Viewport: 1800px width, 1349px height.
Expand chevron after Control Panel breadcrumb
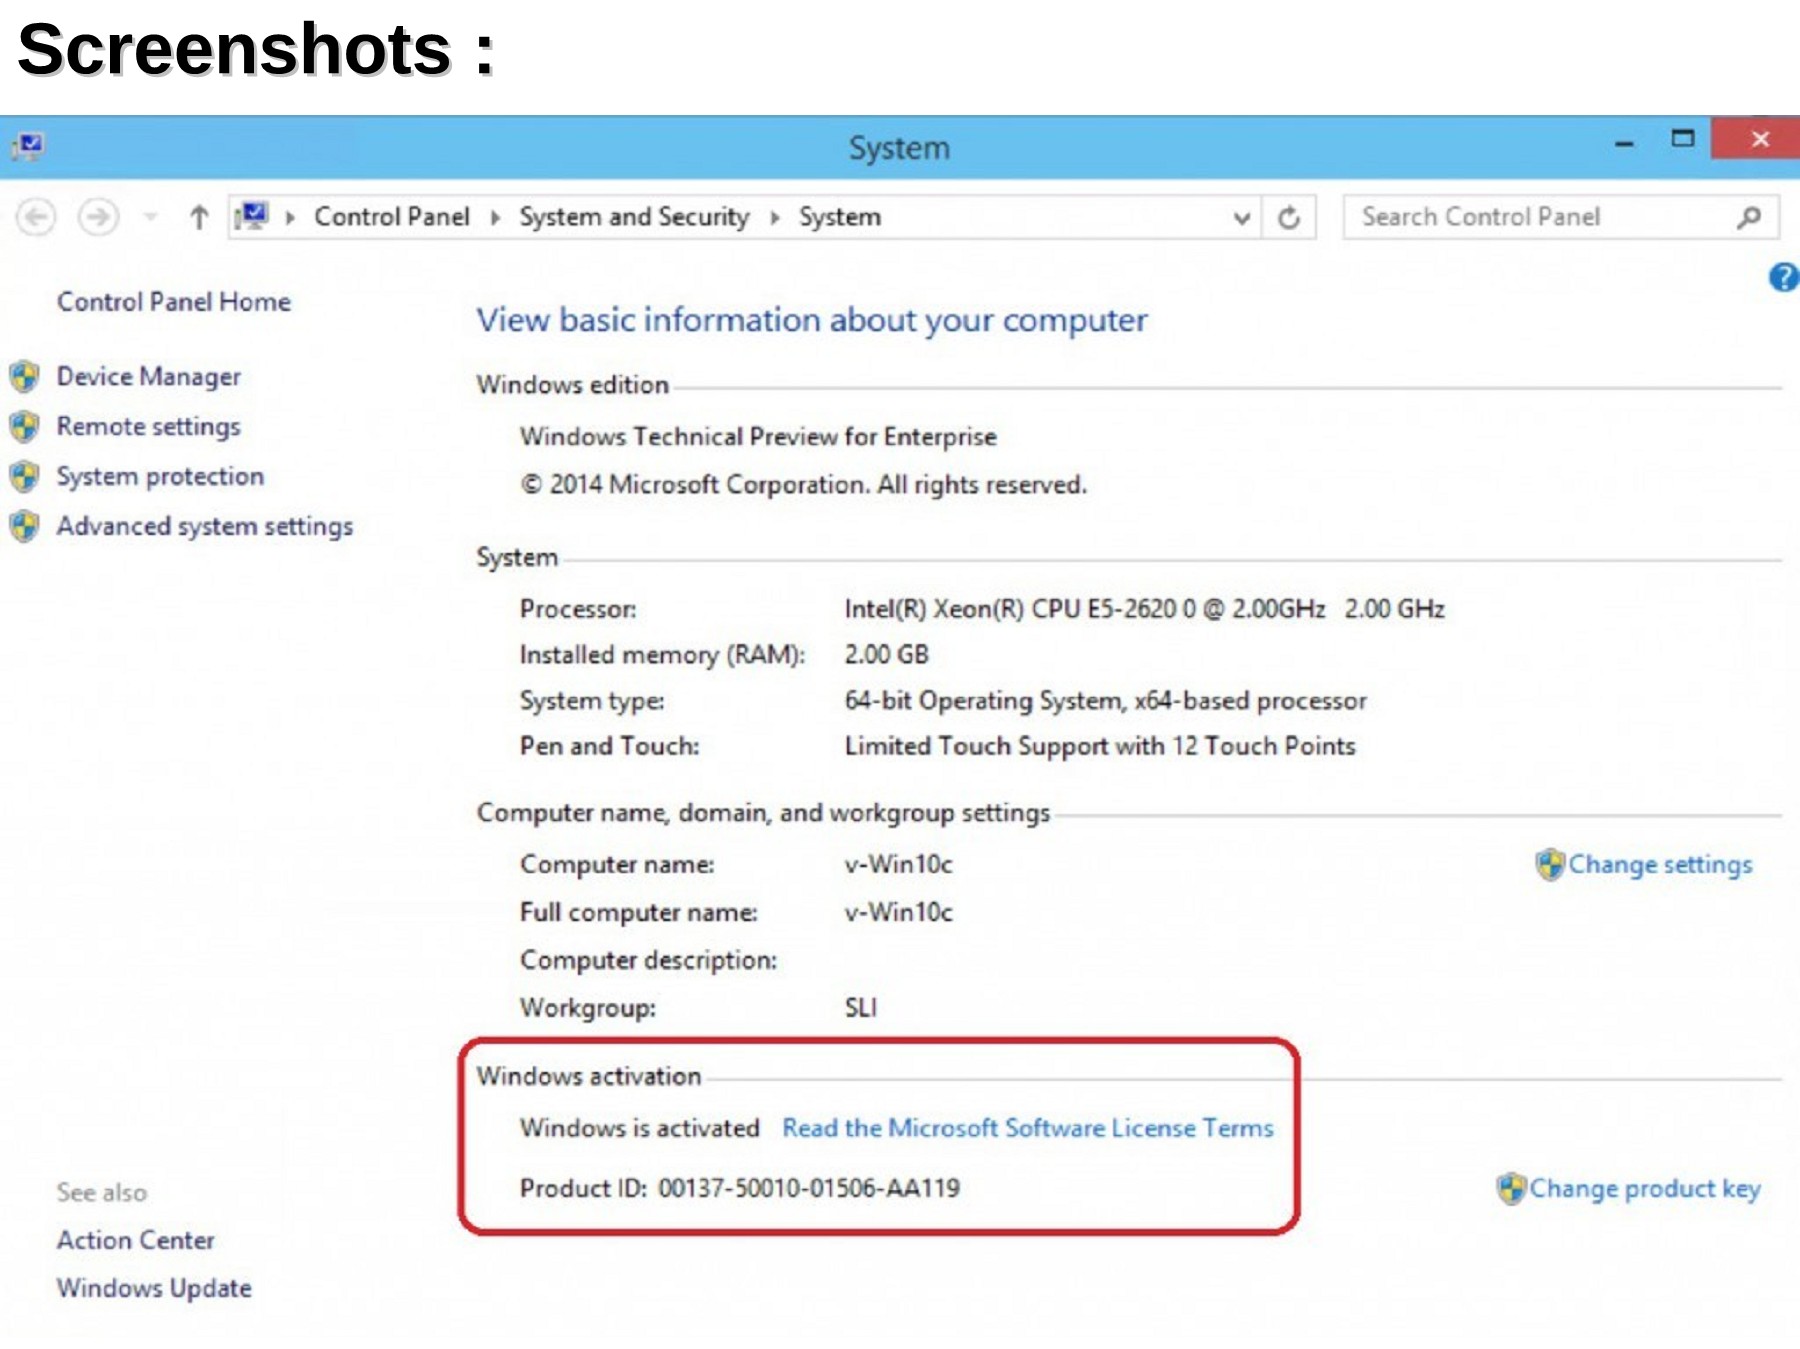[495, 217]
